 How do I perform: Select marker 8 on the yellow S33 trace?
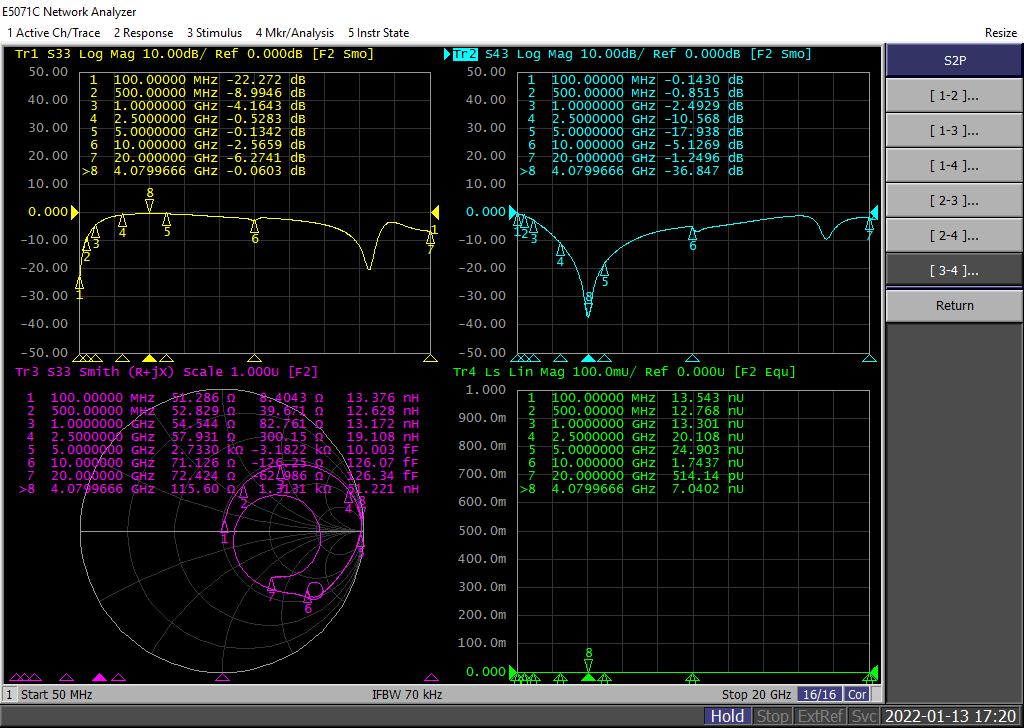coord(150,204)
